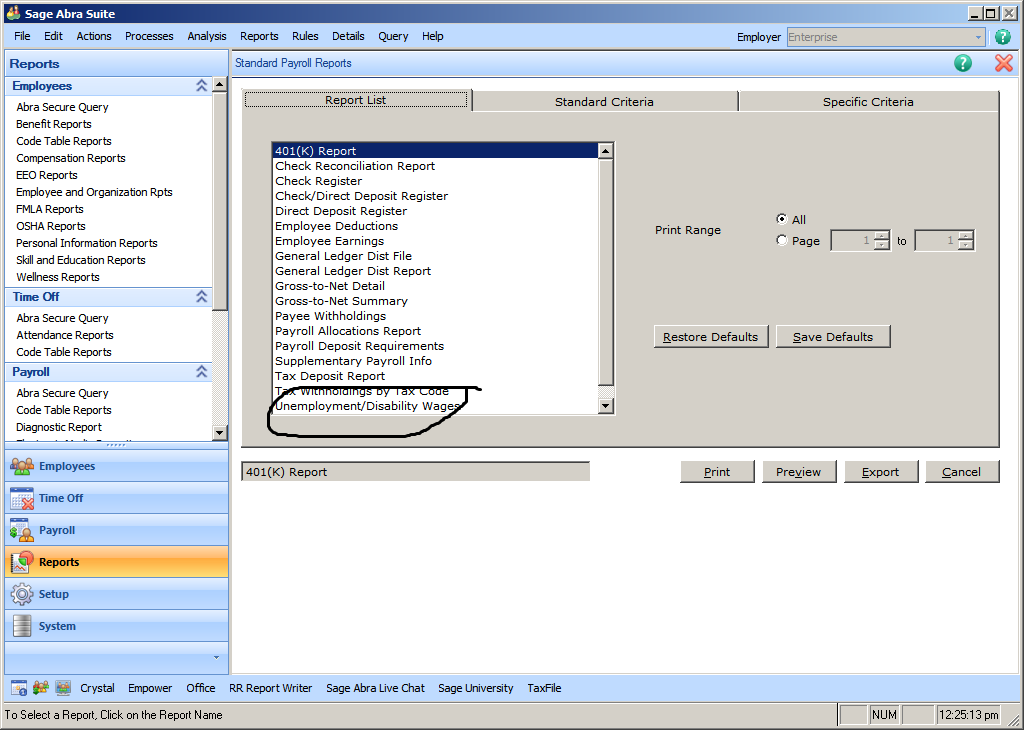Open Attendance Reports under Time Off

tap(65, 335)
